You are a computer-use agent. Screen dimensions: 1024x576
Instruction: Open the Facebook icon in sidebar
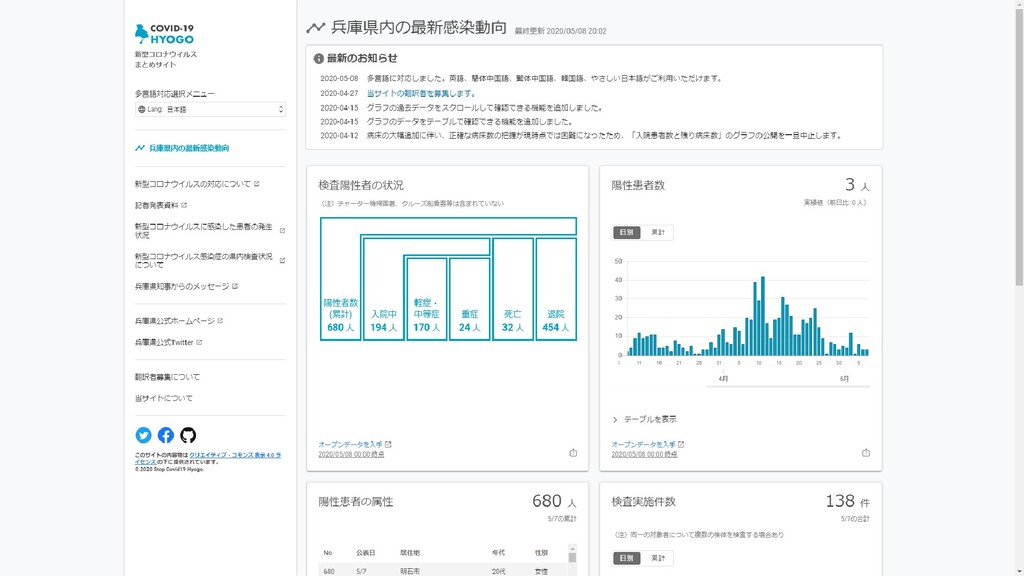click(x=166, y=435)
